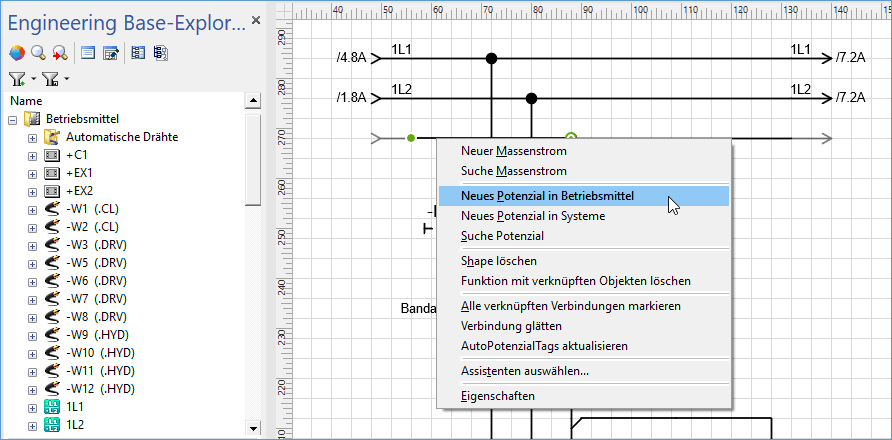The width and height of the screenshot is (892, 440).
Task: Click the window with pencil edit icon
Action: pos(109,53)
